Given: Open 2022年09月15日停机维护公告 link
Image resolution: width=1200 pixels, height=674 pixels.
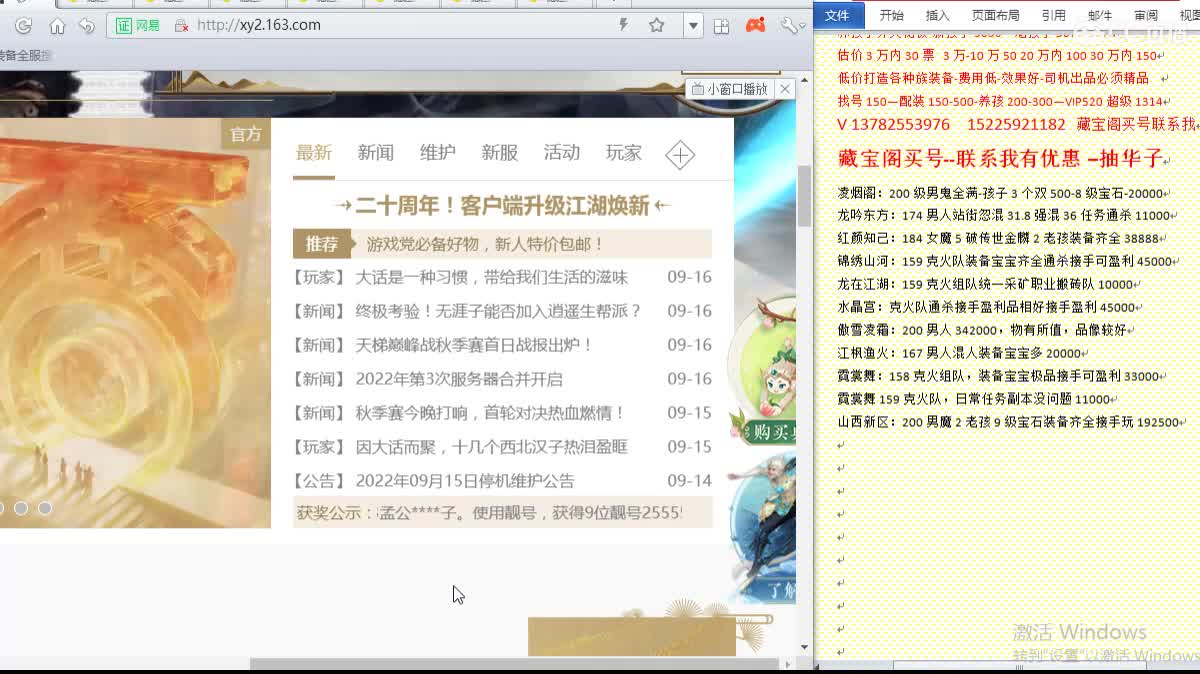Looking at the screenshot, I should [465, 481].
